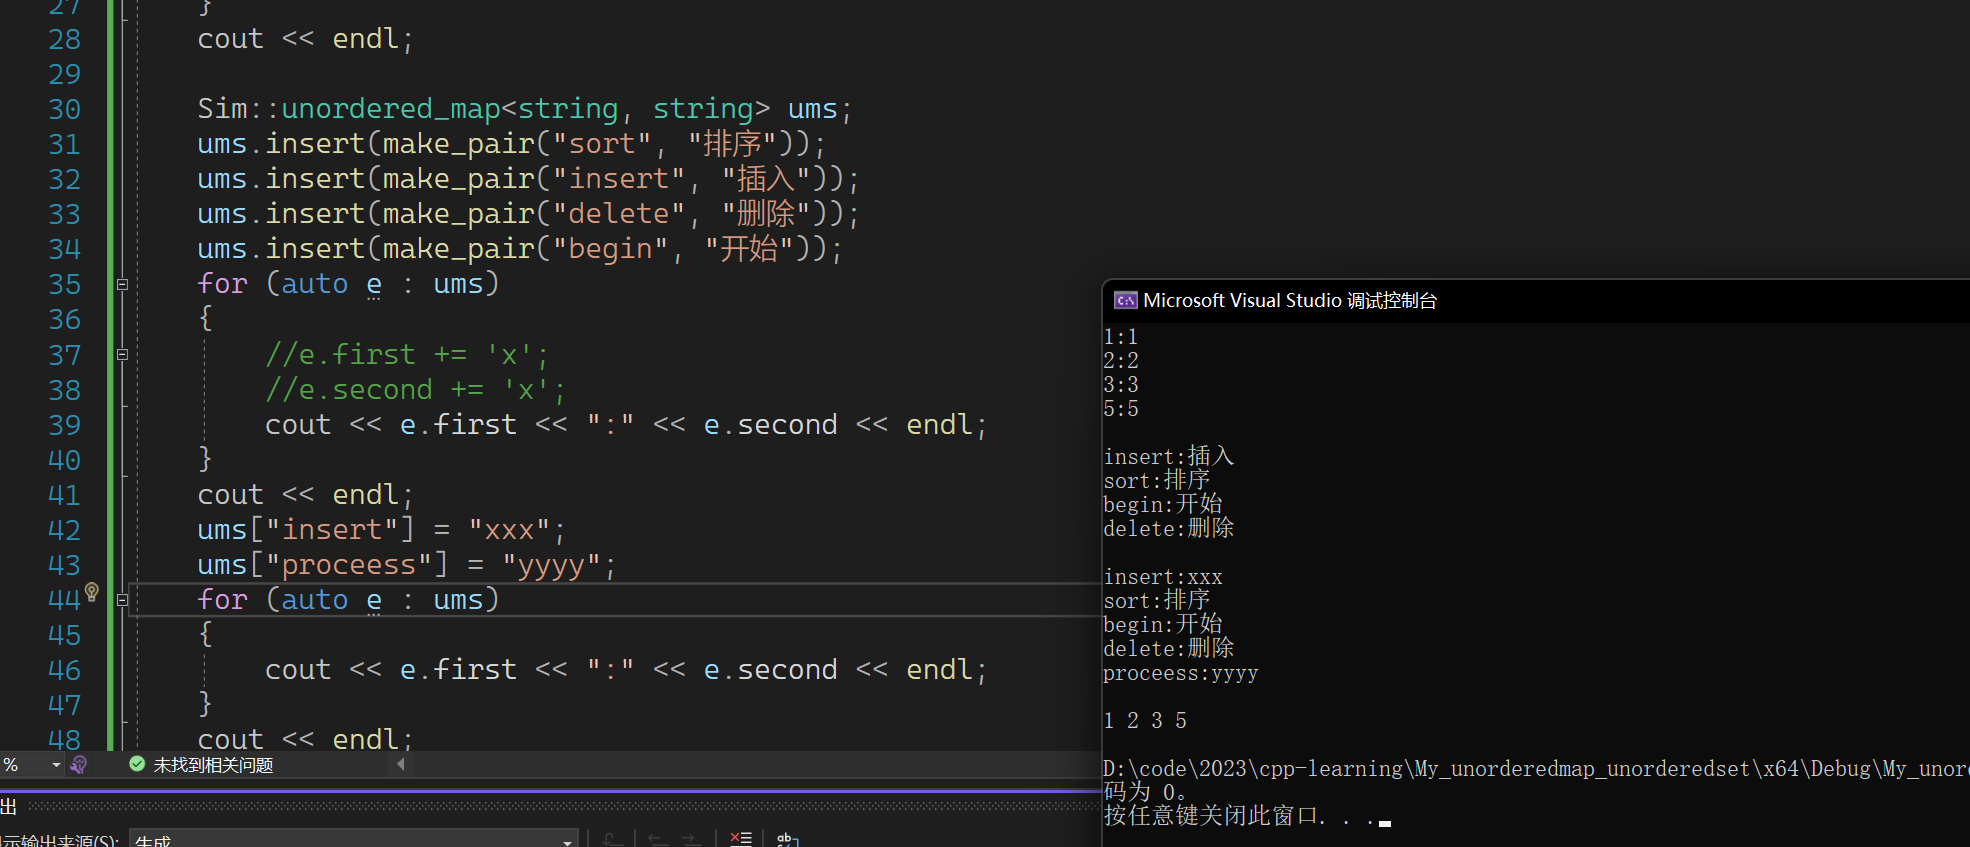Click line number 30 in the gutter

coord(64,109)
